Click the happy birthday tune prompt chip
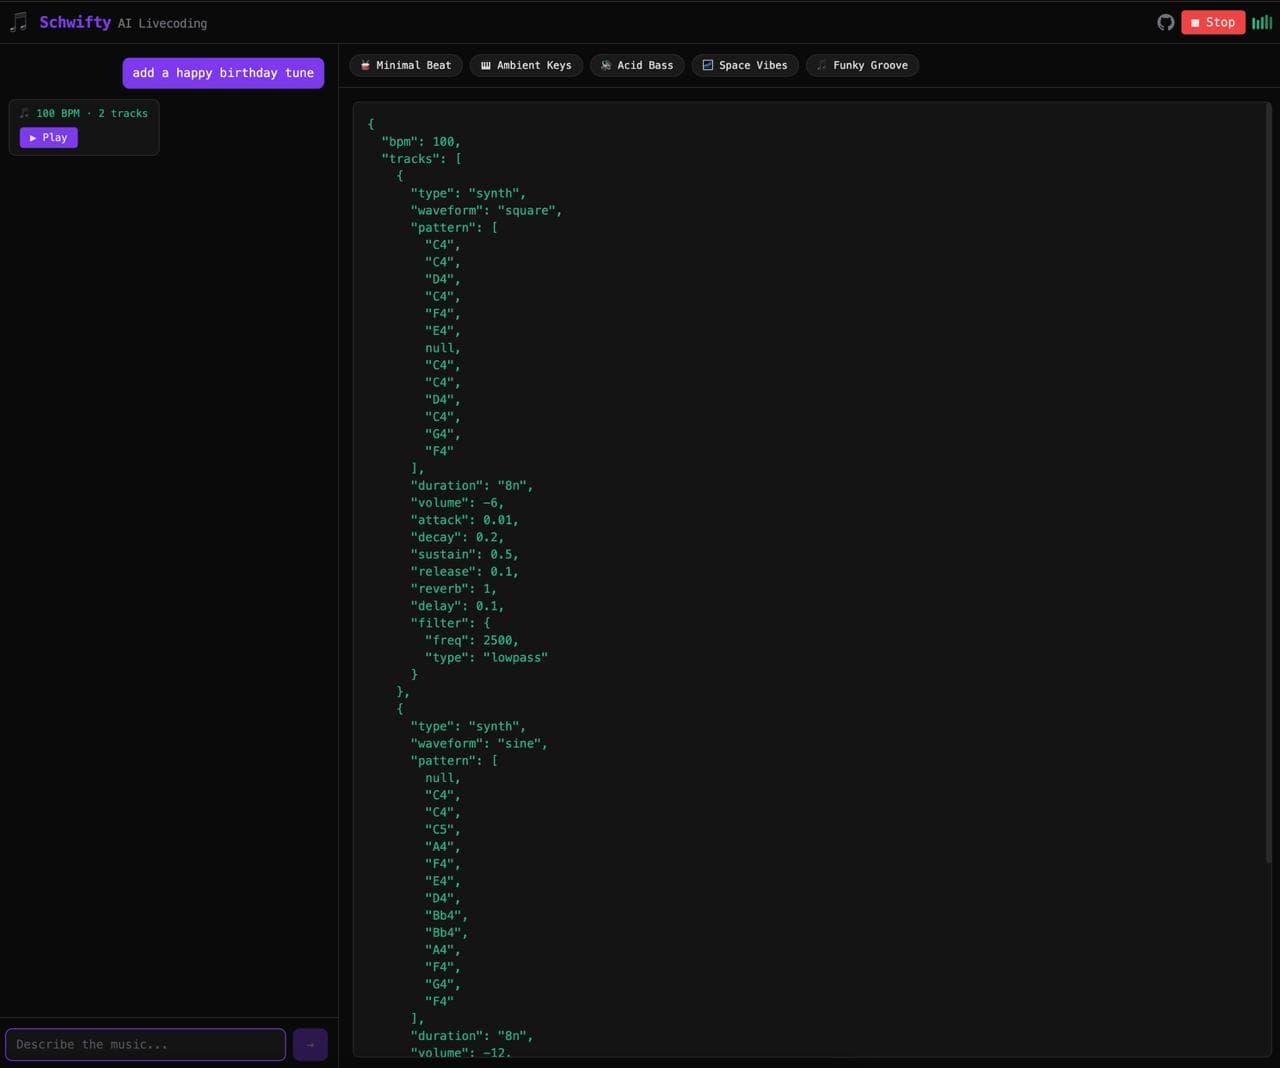Screen dimensions: 1280x1068 click(223, 72)
